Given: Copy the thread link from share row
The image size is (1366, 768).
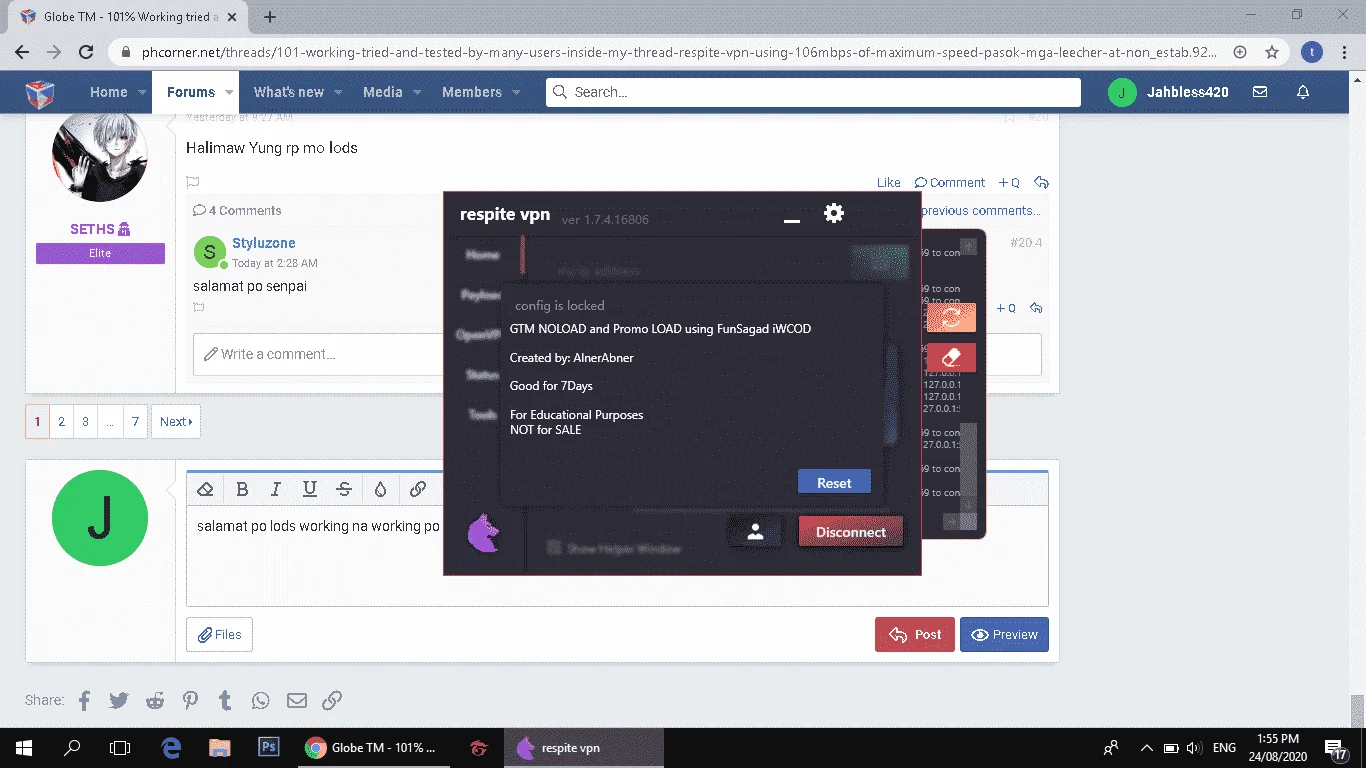Looking at the screenshot, I should click(332, 700).
